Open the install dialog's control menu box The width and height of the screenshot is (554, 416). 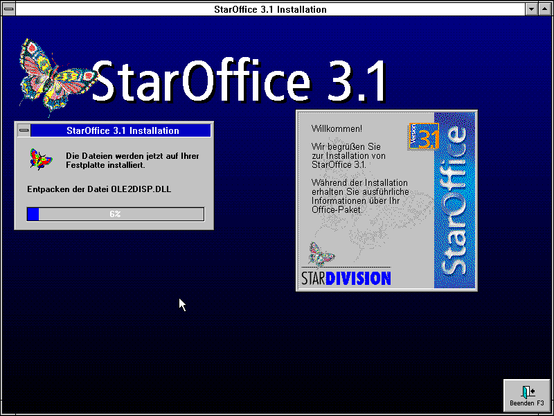click(x=24, y=130)
